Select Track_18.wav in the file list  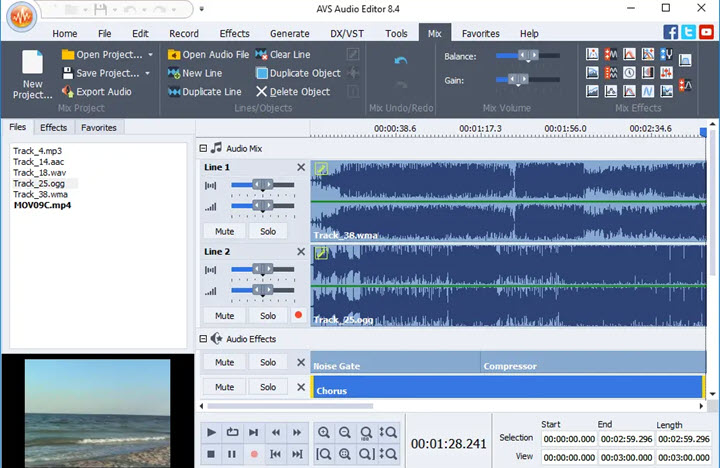38,172
